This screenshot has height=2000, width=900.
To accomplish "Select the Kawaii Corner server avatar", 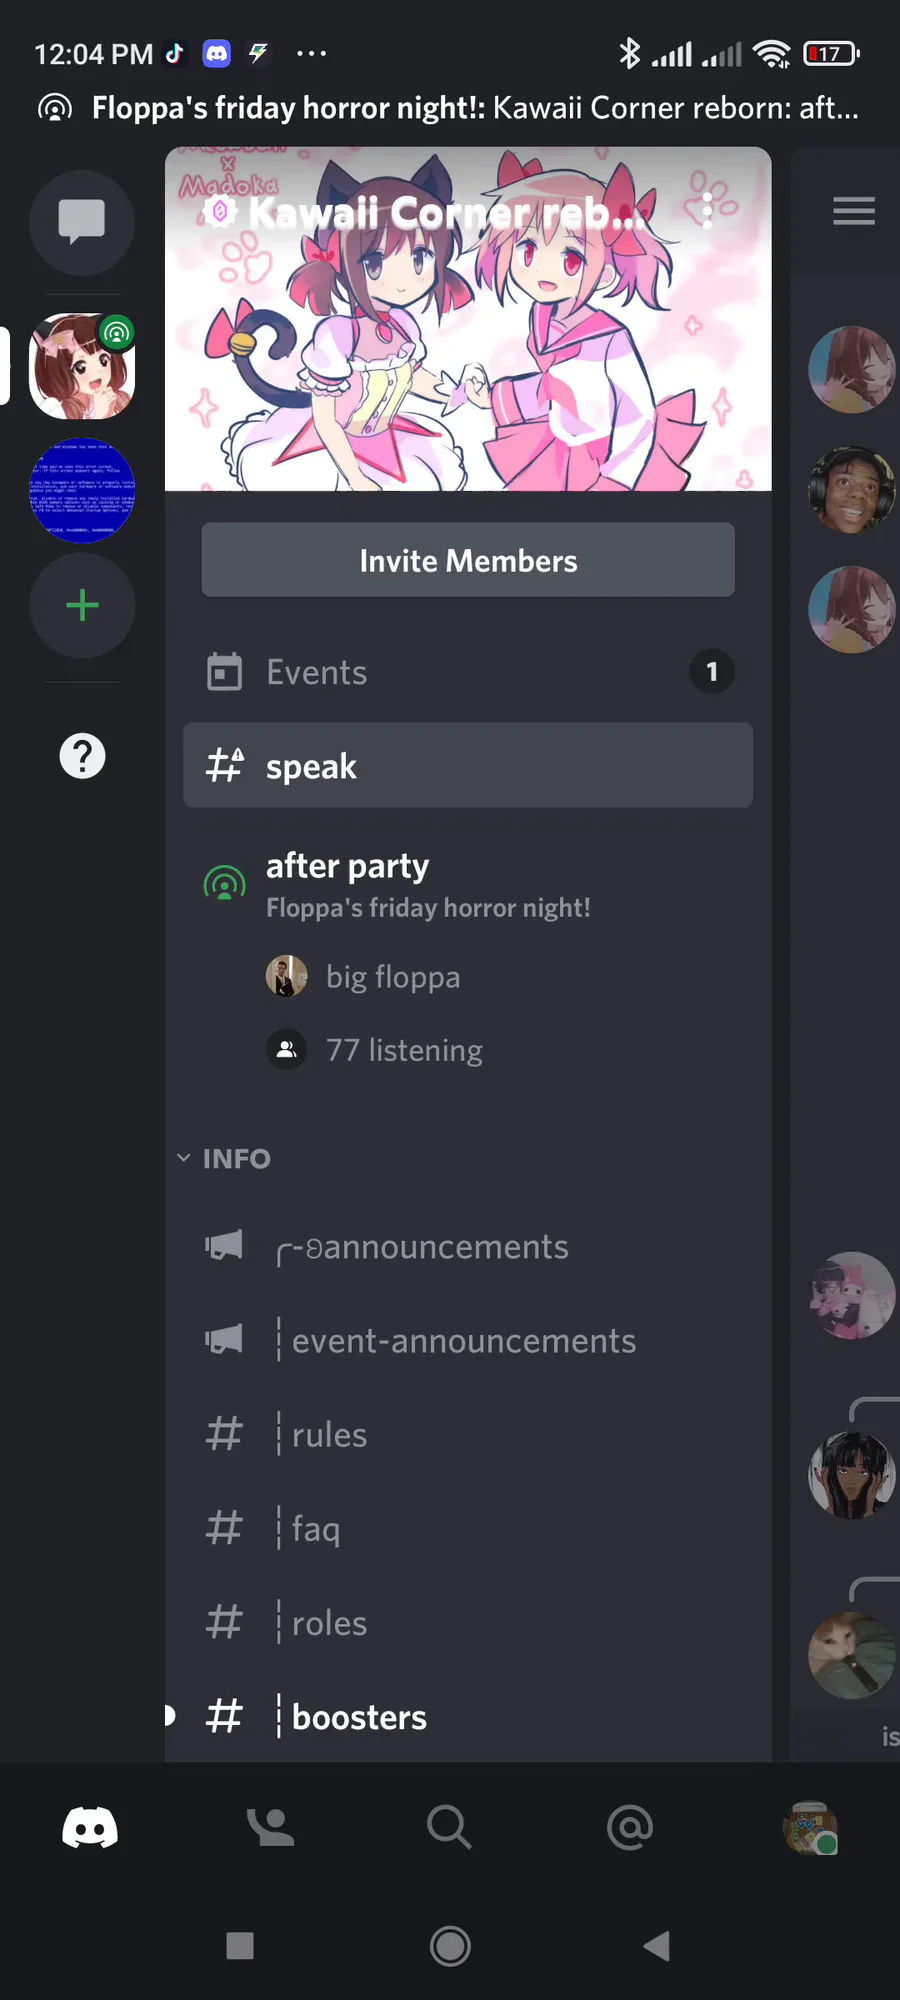I will pyautogui.click(x=82, y=366).
